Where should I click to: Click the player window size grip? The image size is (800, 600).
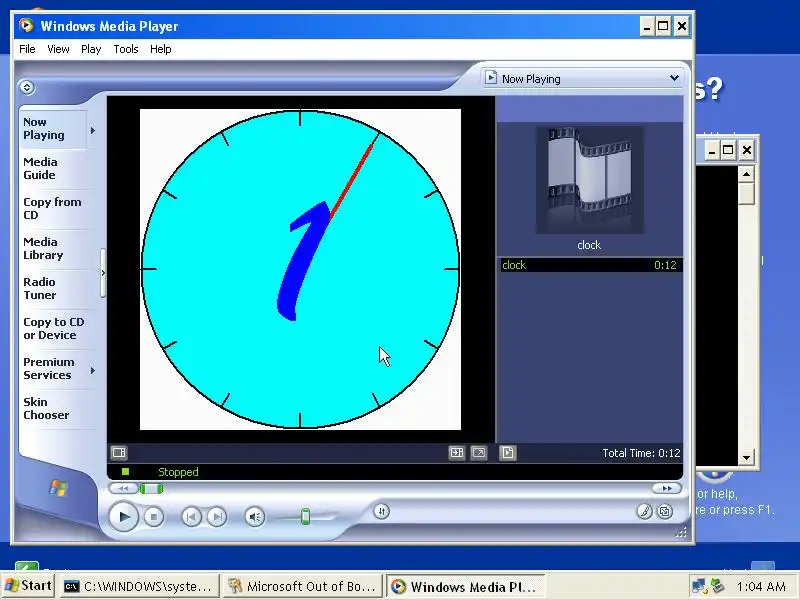point(682,533)
